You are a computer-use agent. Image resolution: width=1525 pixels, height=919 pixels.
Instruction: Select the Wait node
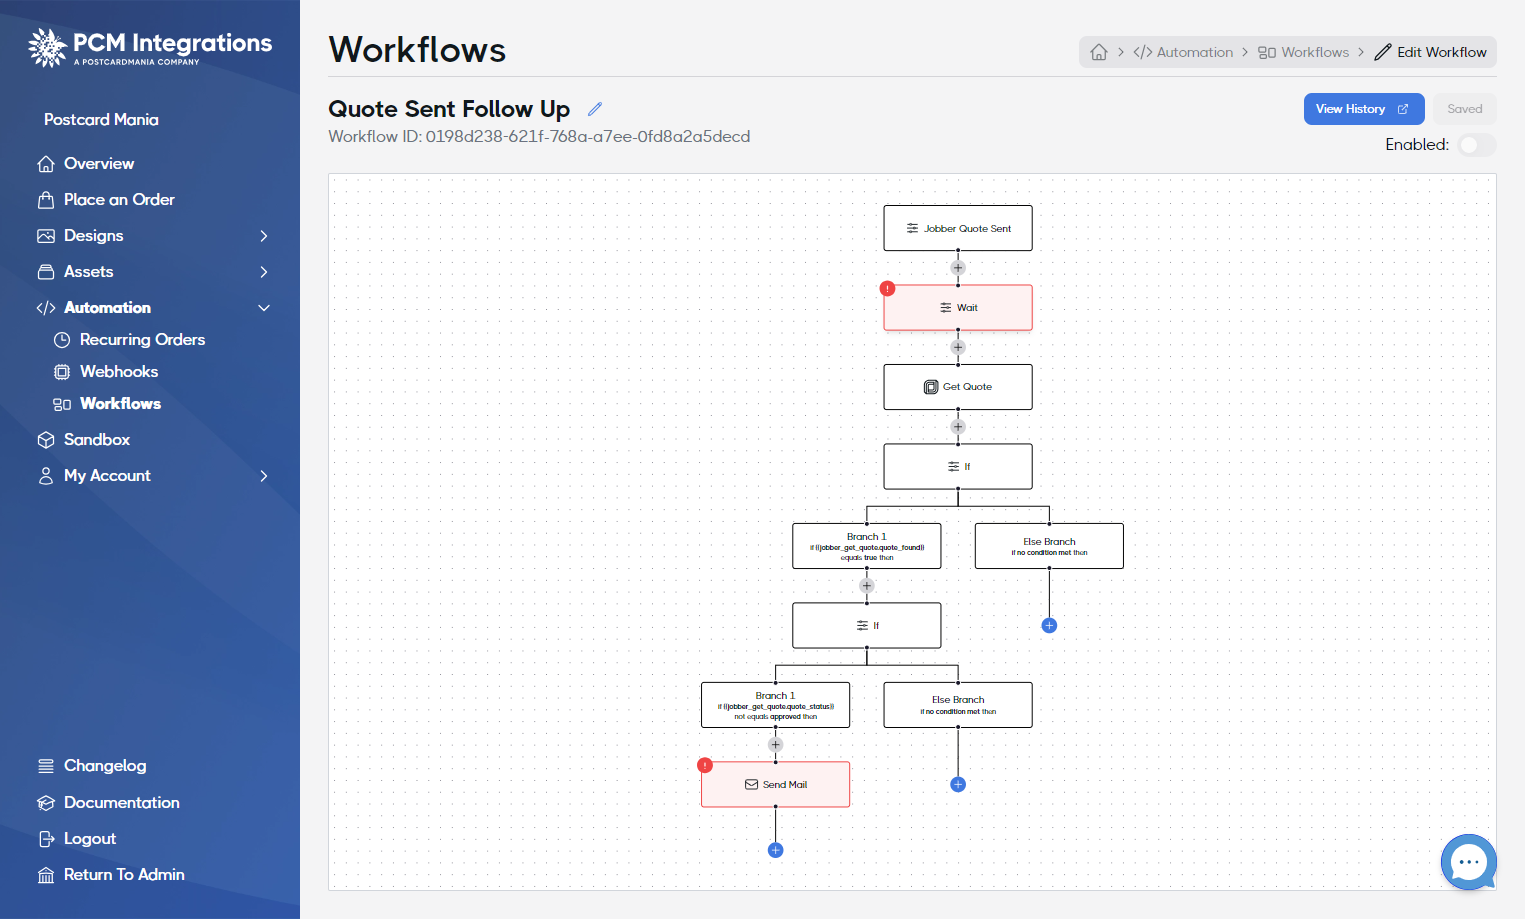tap(958, 308)
